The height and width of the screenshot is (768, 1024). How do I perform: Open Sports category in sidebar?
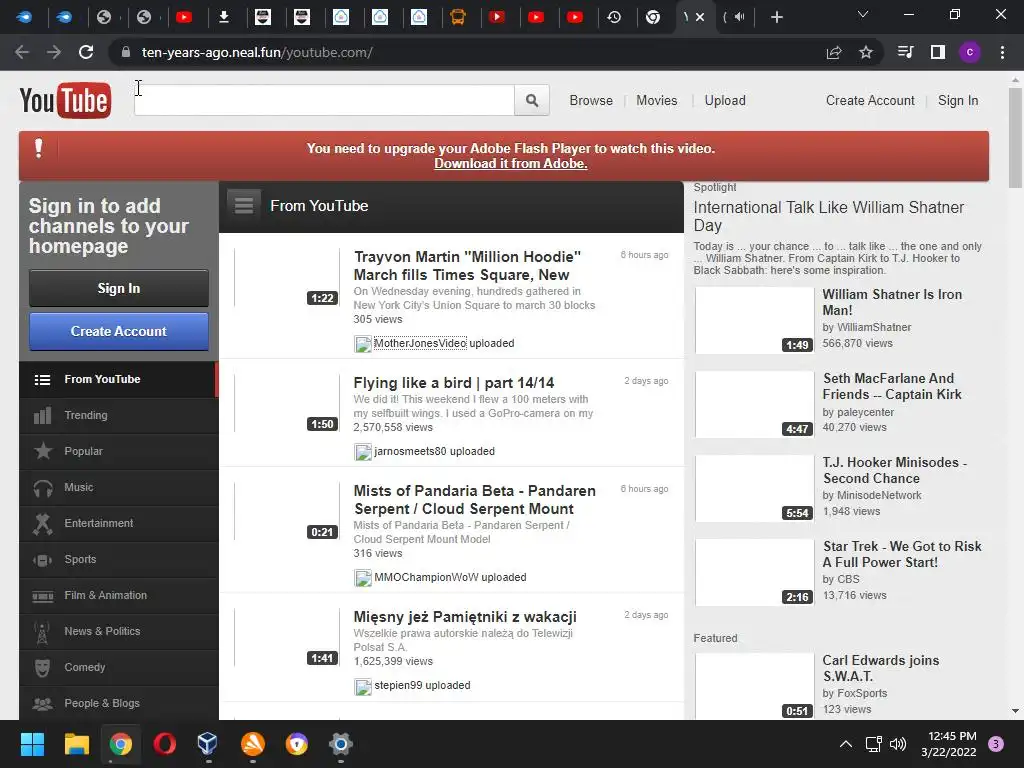click(x=118, y=559)
